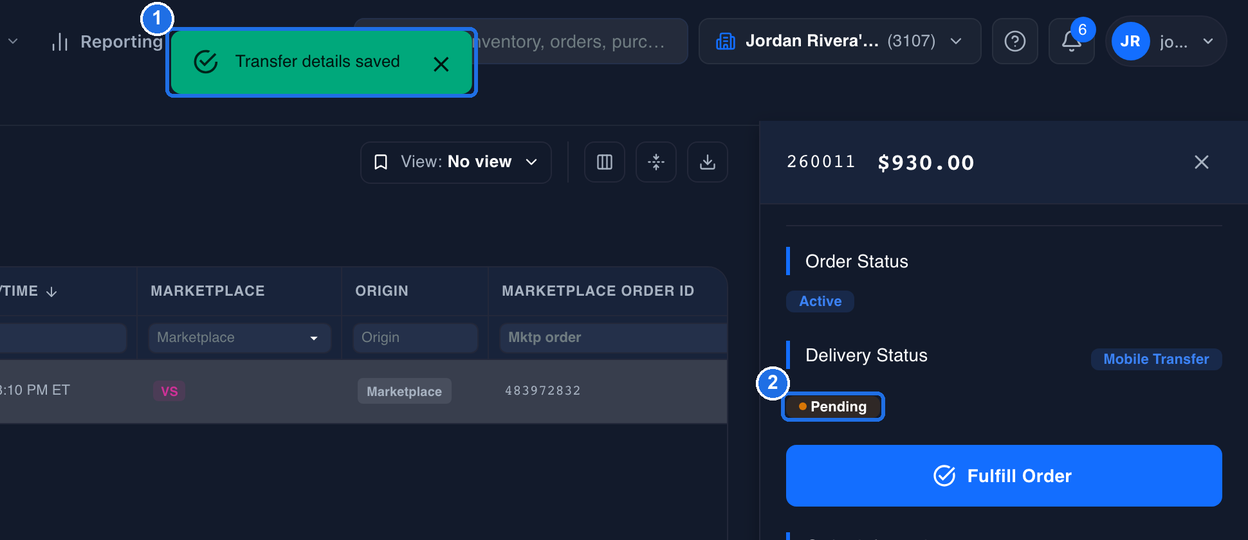Open the Marketplace filter dropdown
The image size is (1248, 540).
tap(239, 338)
